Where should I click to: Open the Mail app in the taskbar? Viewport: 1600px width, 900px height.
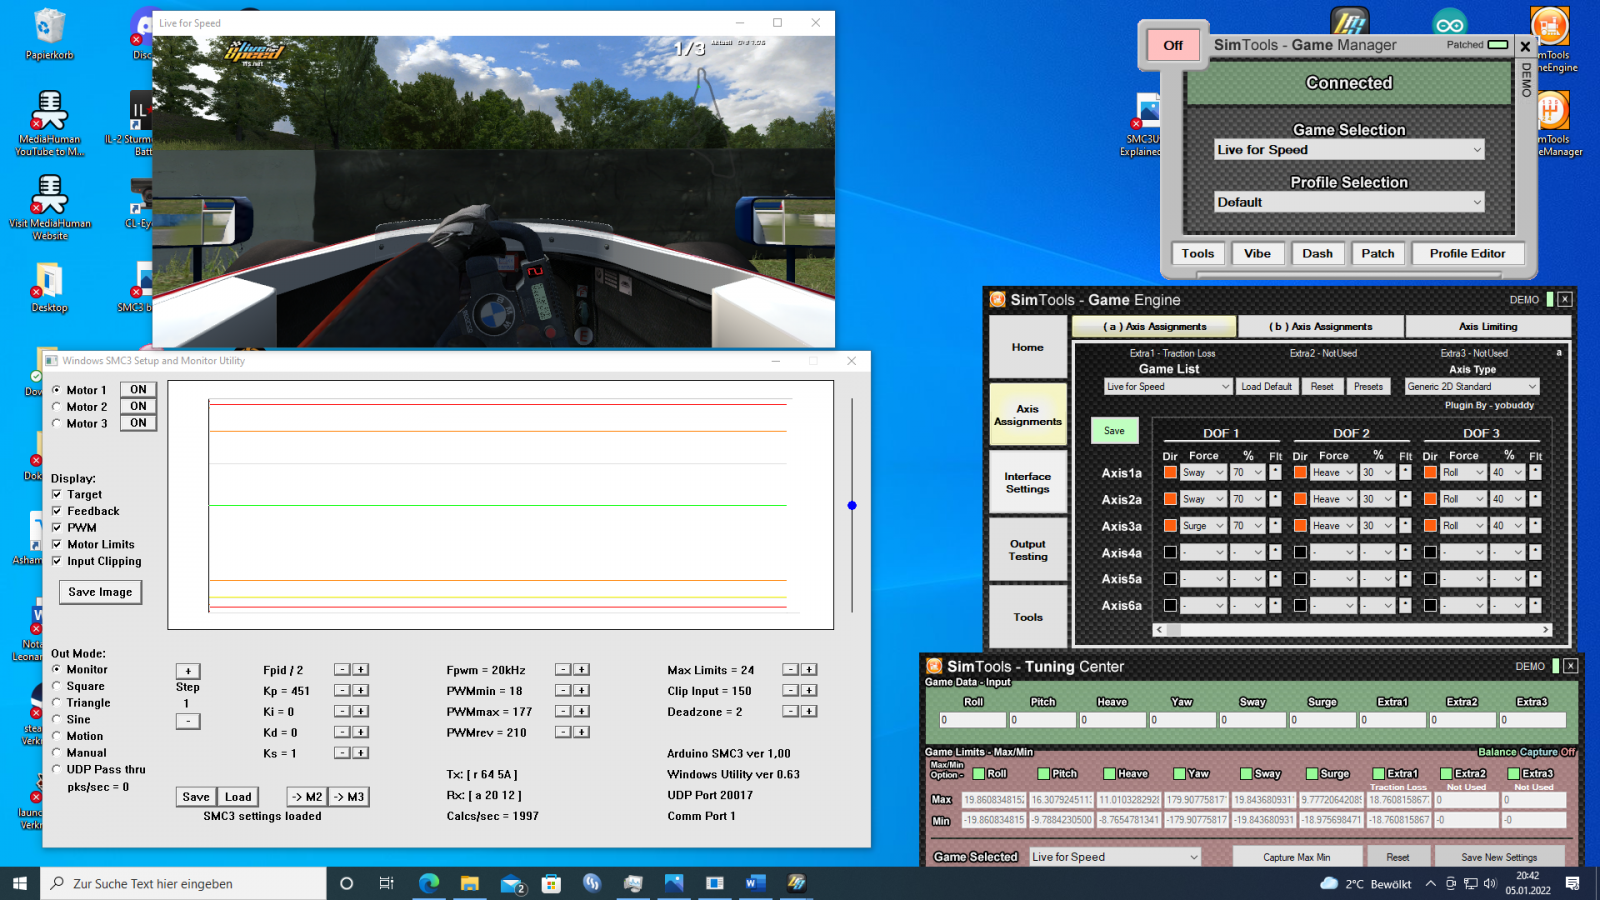(512, 883)
